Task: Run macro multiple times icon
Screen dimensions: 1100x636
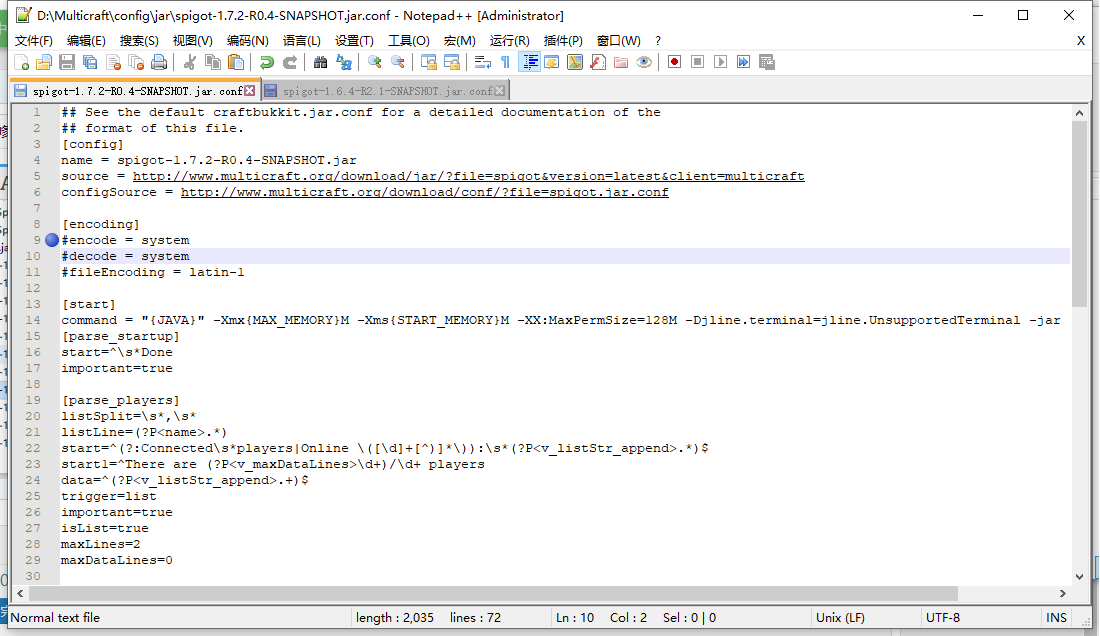Action: (744, 62)
